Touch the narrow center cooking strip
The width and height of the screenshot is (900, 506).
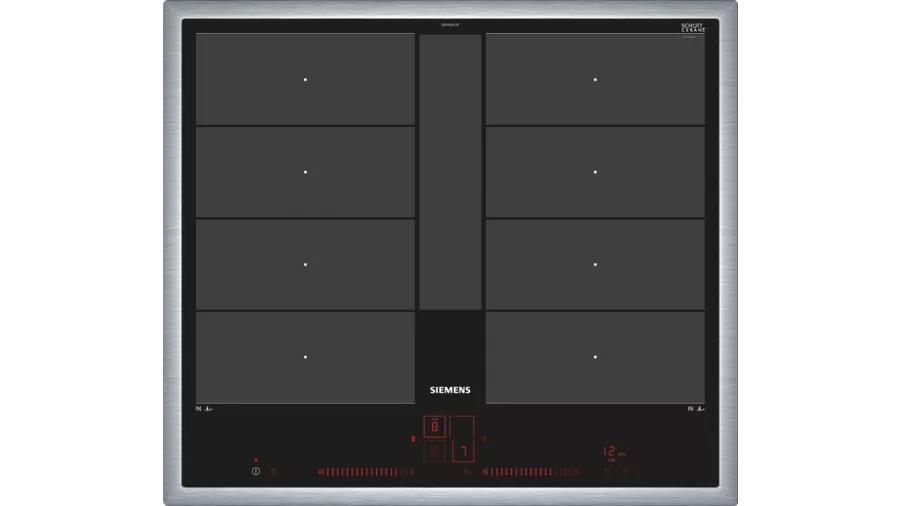[x=449, y=172]
